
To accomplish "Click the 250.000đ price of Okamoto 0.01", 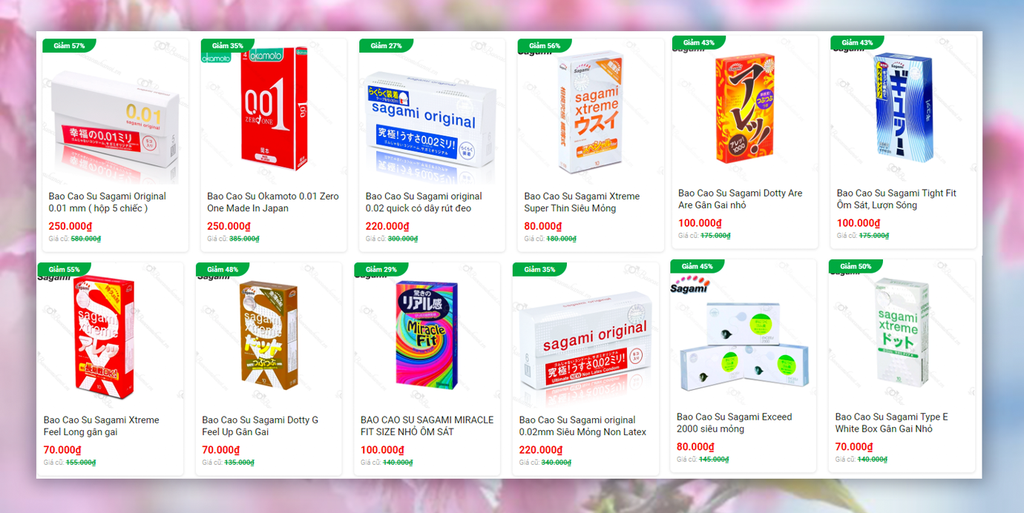I will [229, 226].
